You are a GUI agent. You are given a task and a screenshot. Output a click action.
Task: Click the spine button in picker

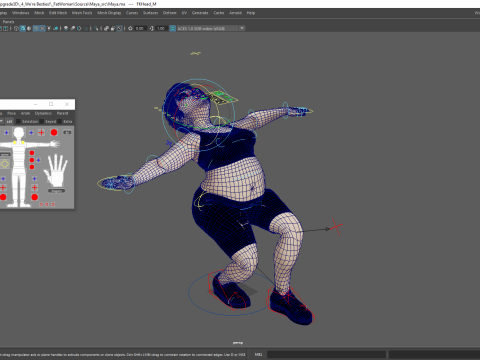5,155
